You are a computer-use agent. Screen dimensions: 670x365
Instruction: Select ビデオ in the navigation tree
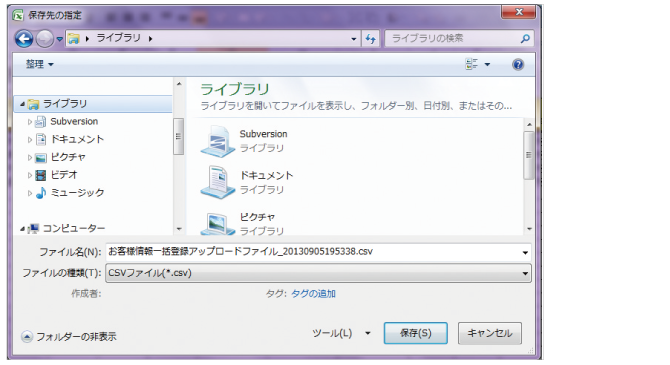pos(64,175)
